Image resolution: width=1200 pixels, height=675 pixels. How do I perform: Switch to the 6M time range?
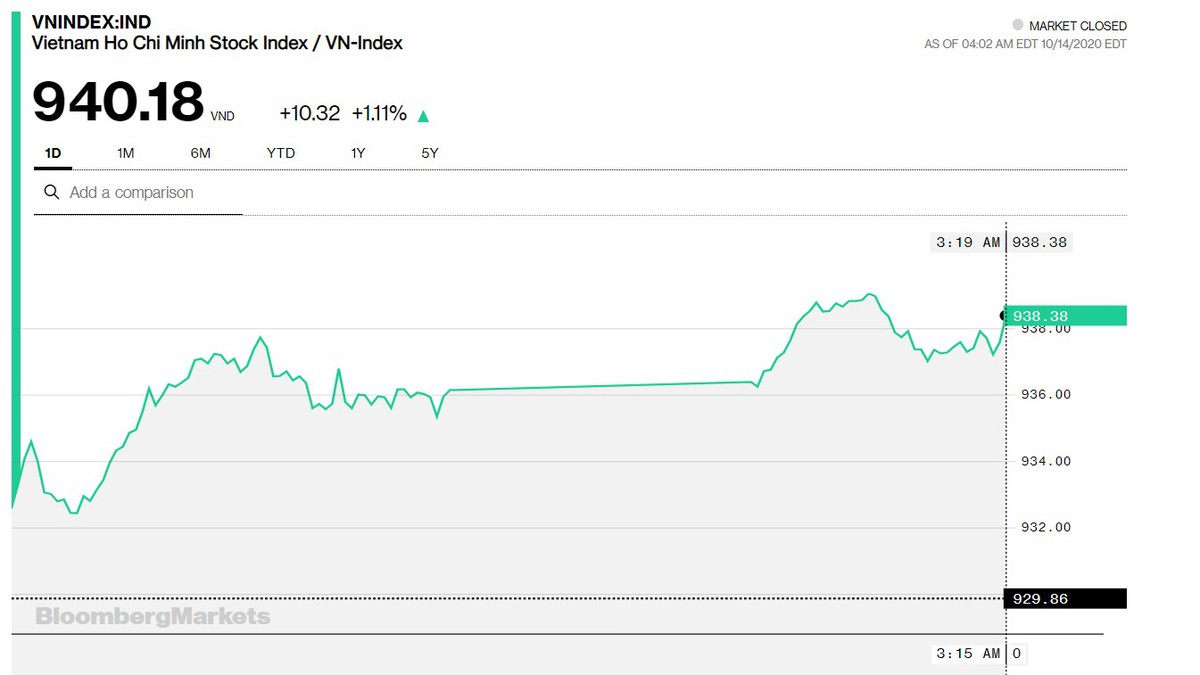[x=200, y=153]
